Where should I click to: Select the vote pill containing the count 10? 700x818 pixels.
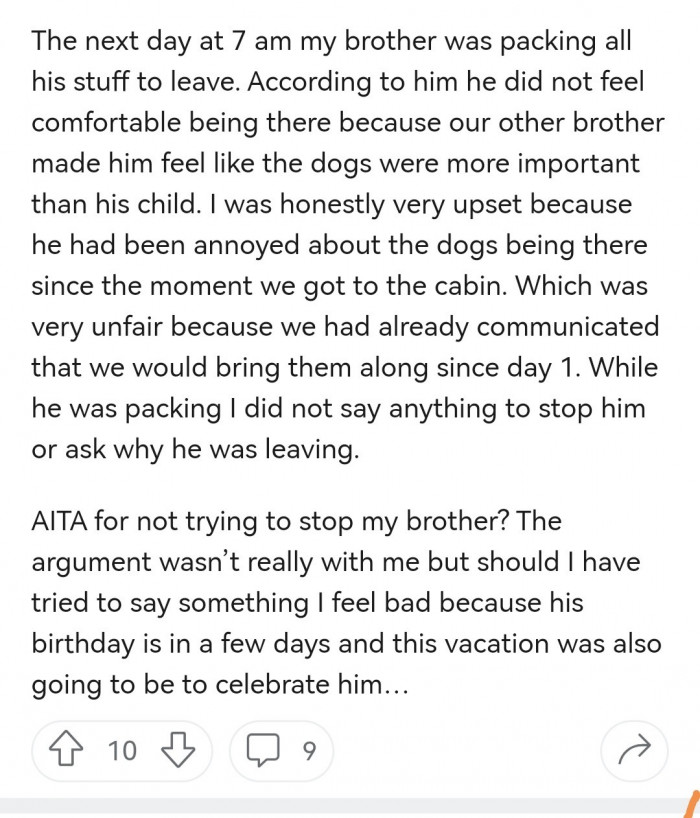point(120,751)
